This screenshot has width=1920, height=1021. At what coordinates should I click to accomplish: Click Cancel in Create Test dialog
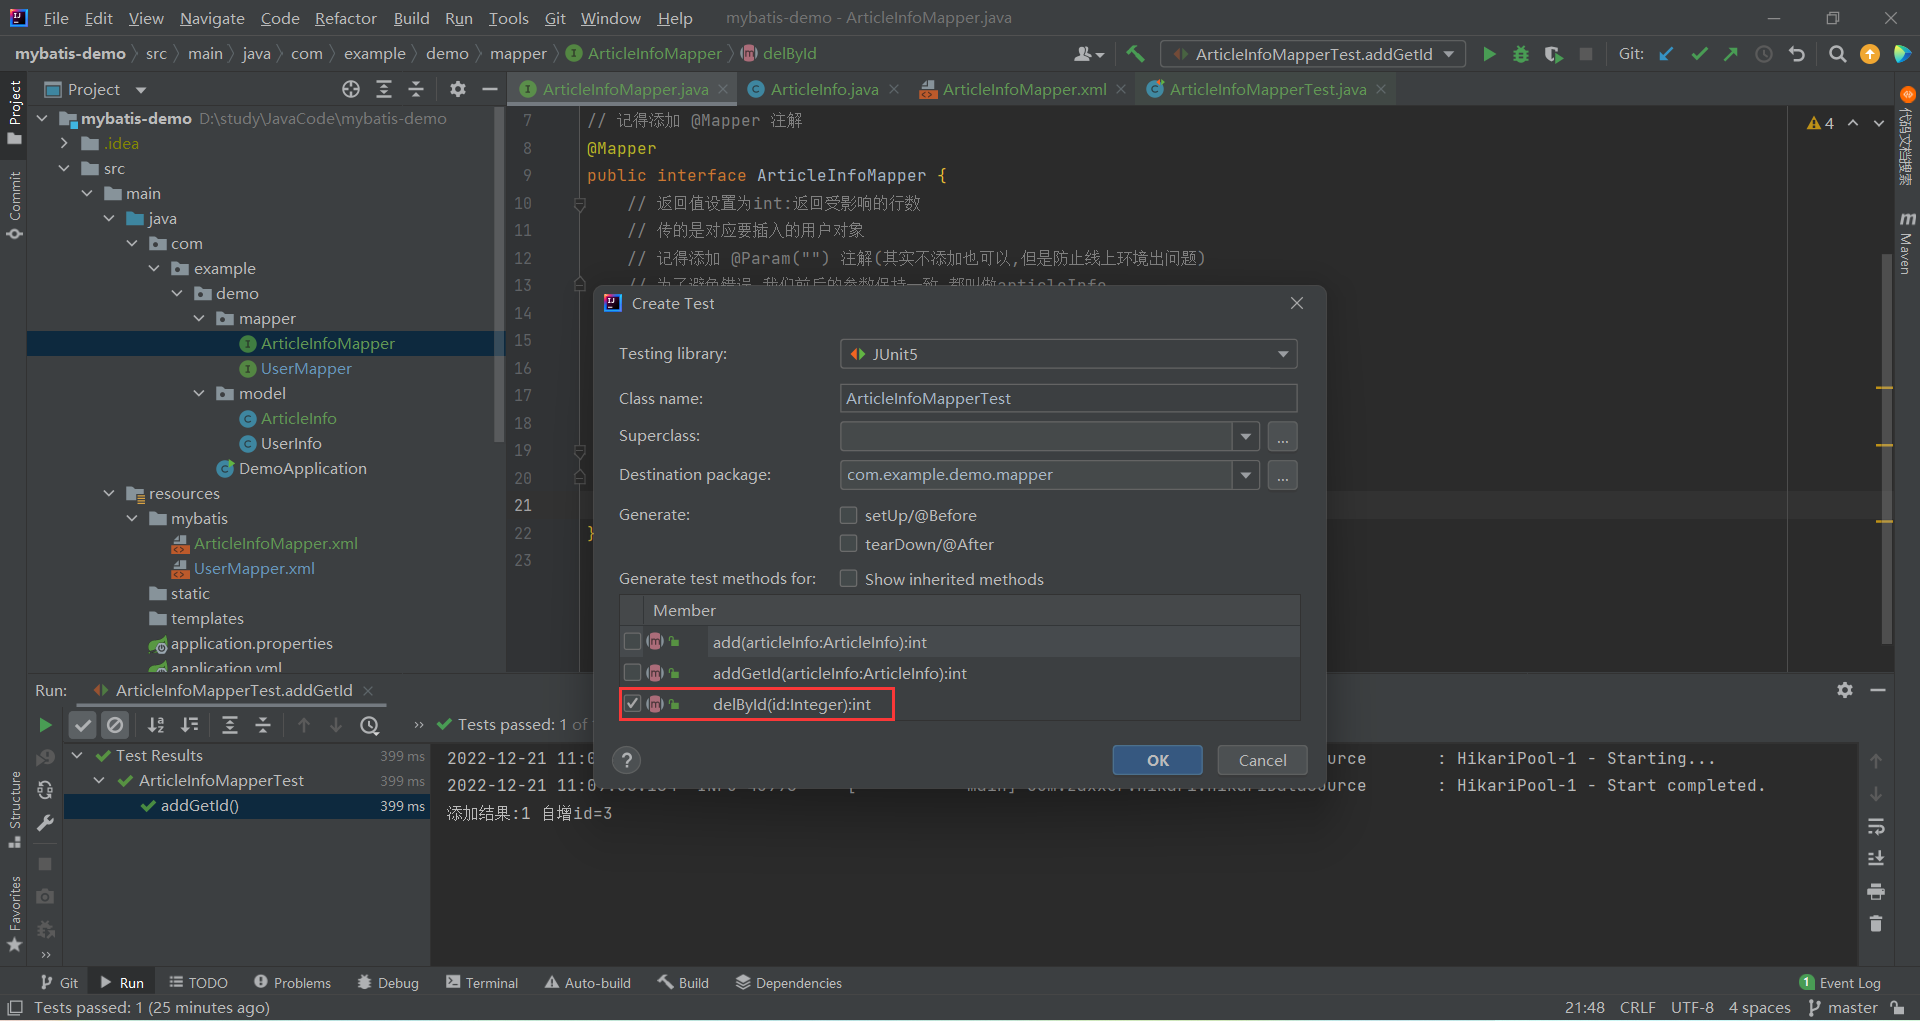(x=1263, y=760)
